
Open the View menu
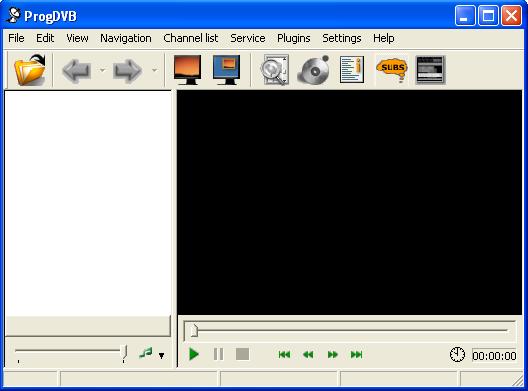77,38
